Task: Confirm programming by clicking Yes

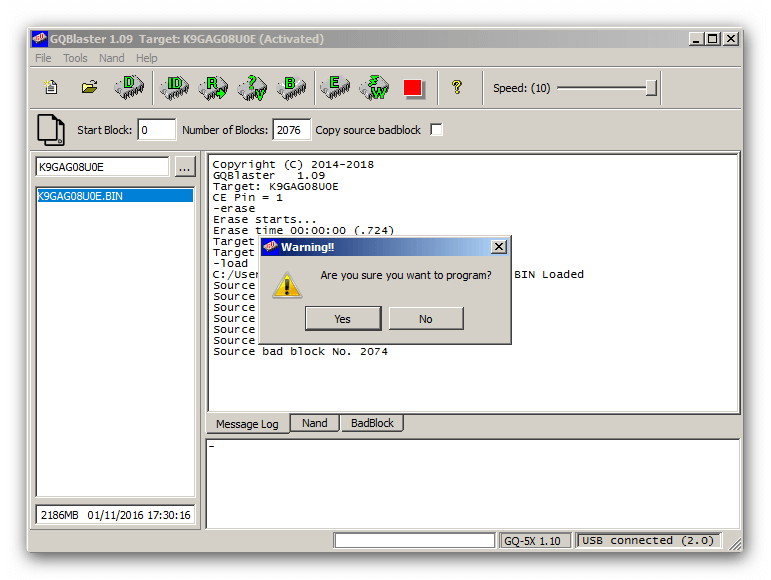Action: [x=342, y=319]
